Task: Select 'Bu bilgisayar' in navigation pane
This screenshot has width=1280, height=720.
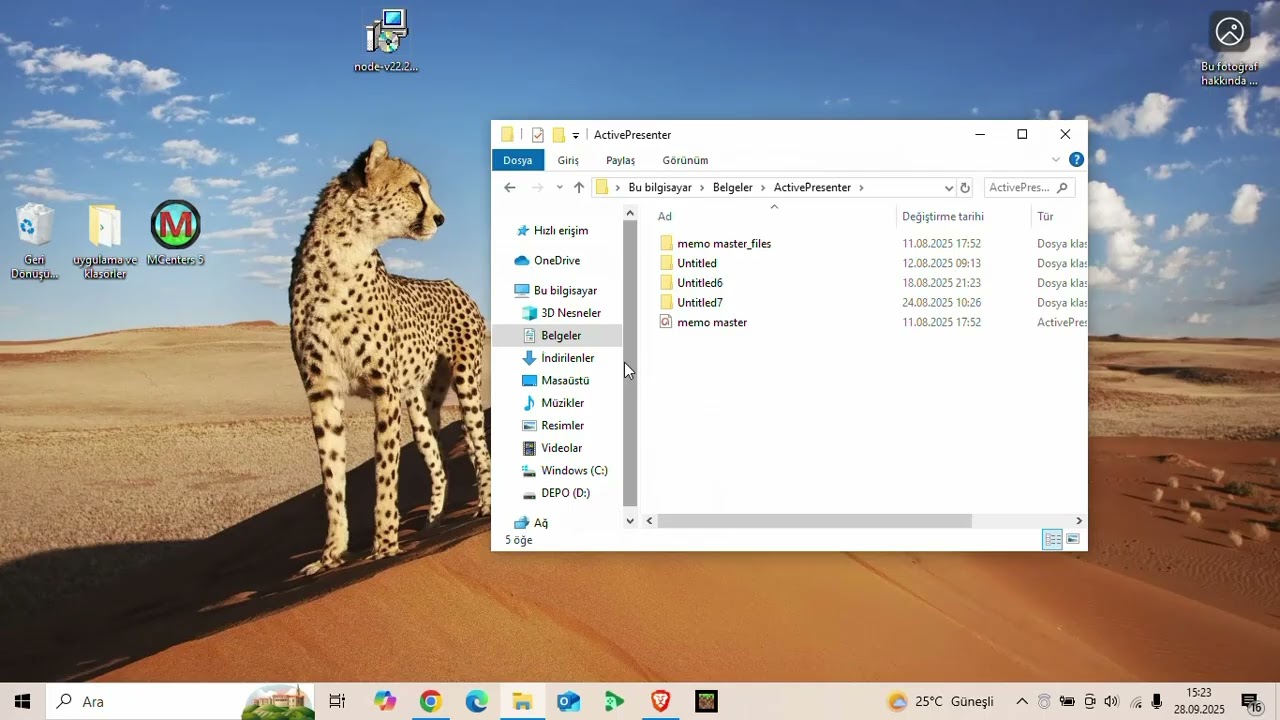Action: tap(555, 291)
